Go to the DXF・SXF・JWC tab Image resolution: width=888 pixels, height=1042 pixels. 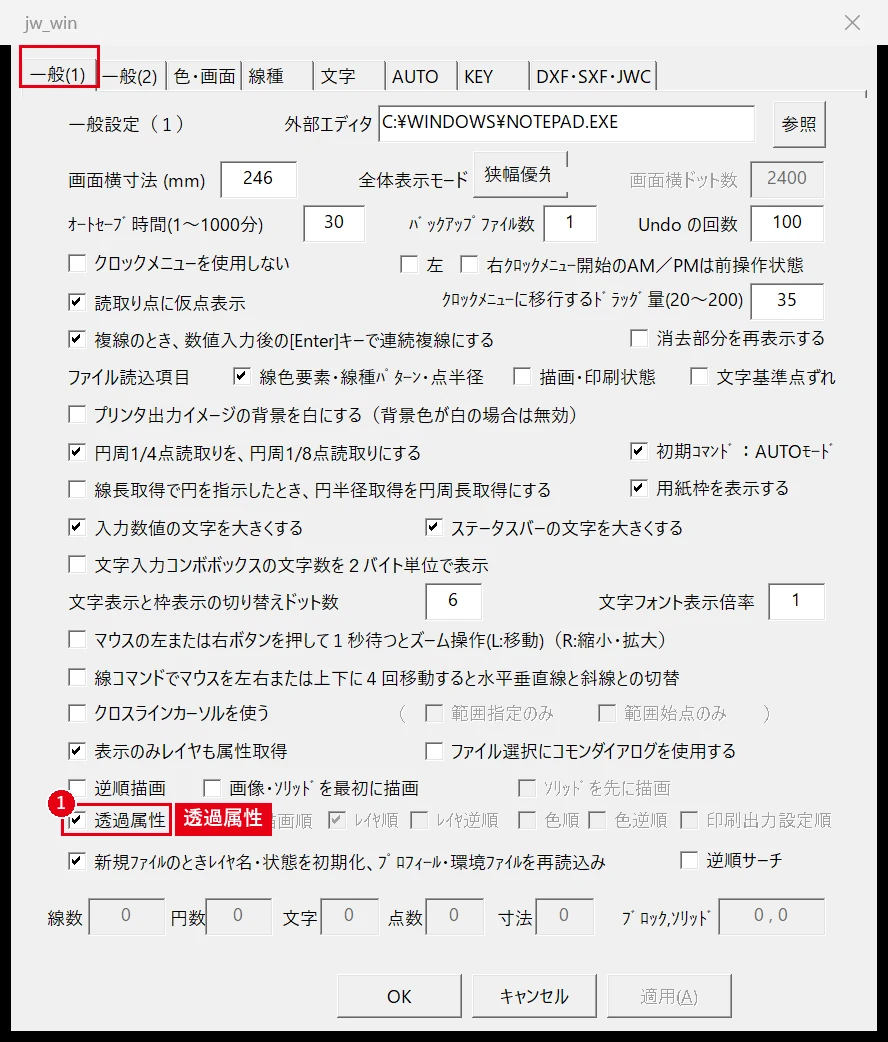click(x=593, y=76)
